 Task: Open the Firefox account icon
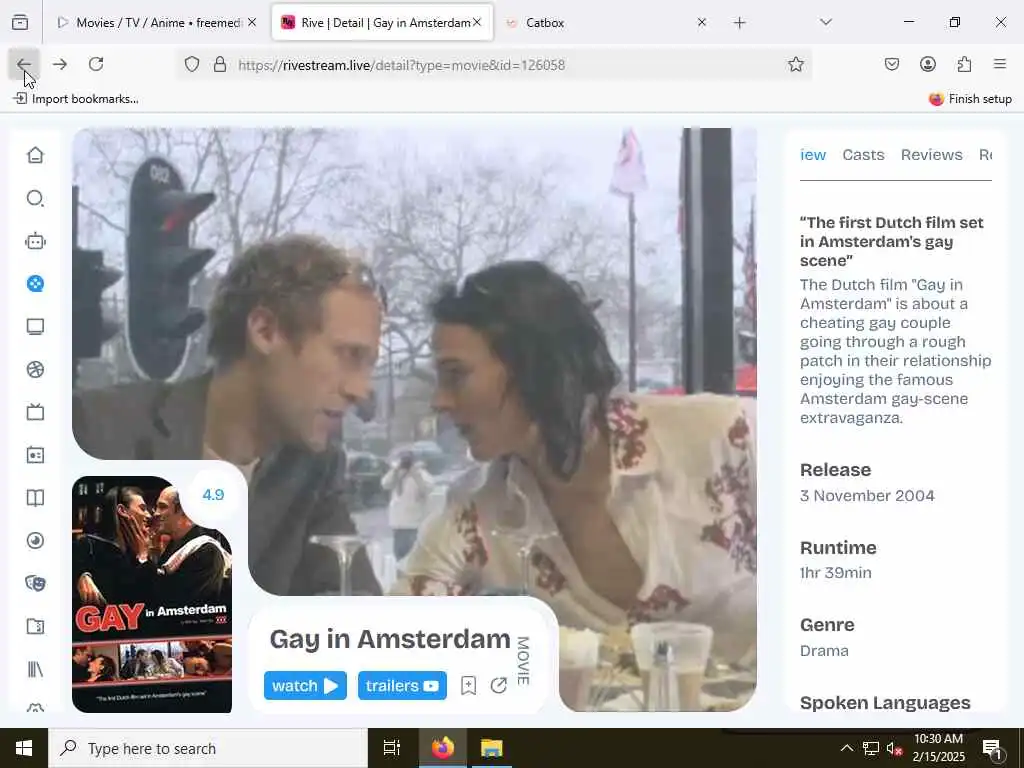click(x=928, y=64)
